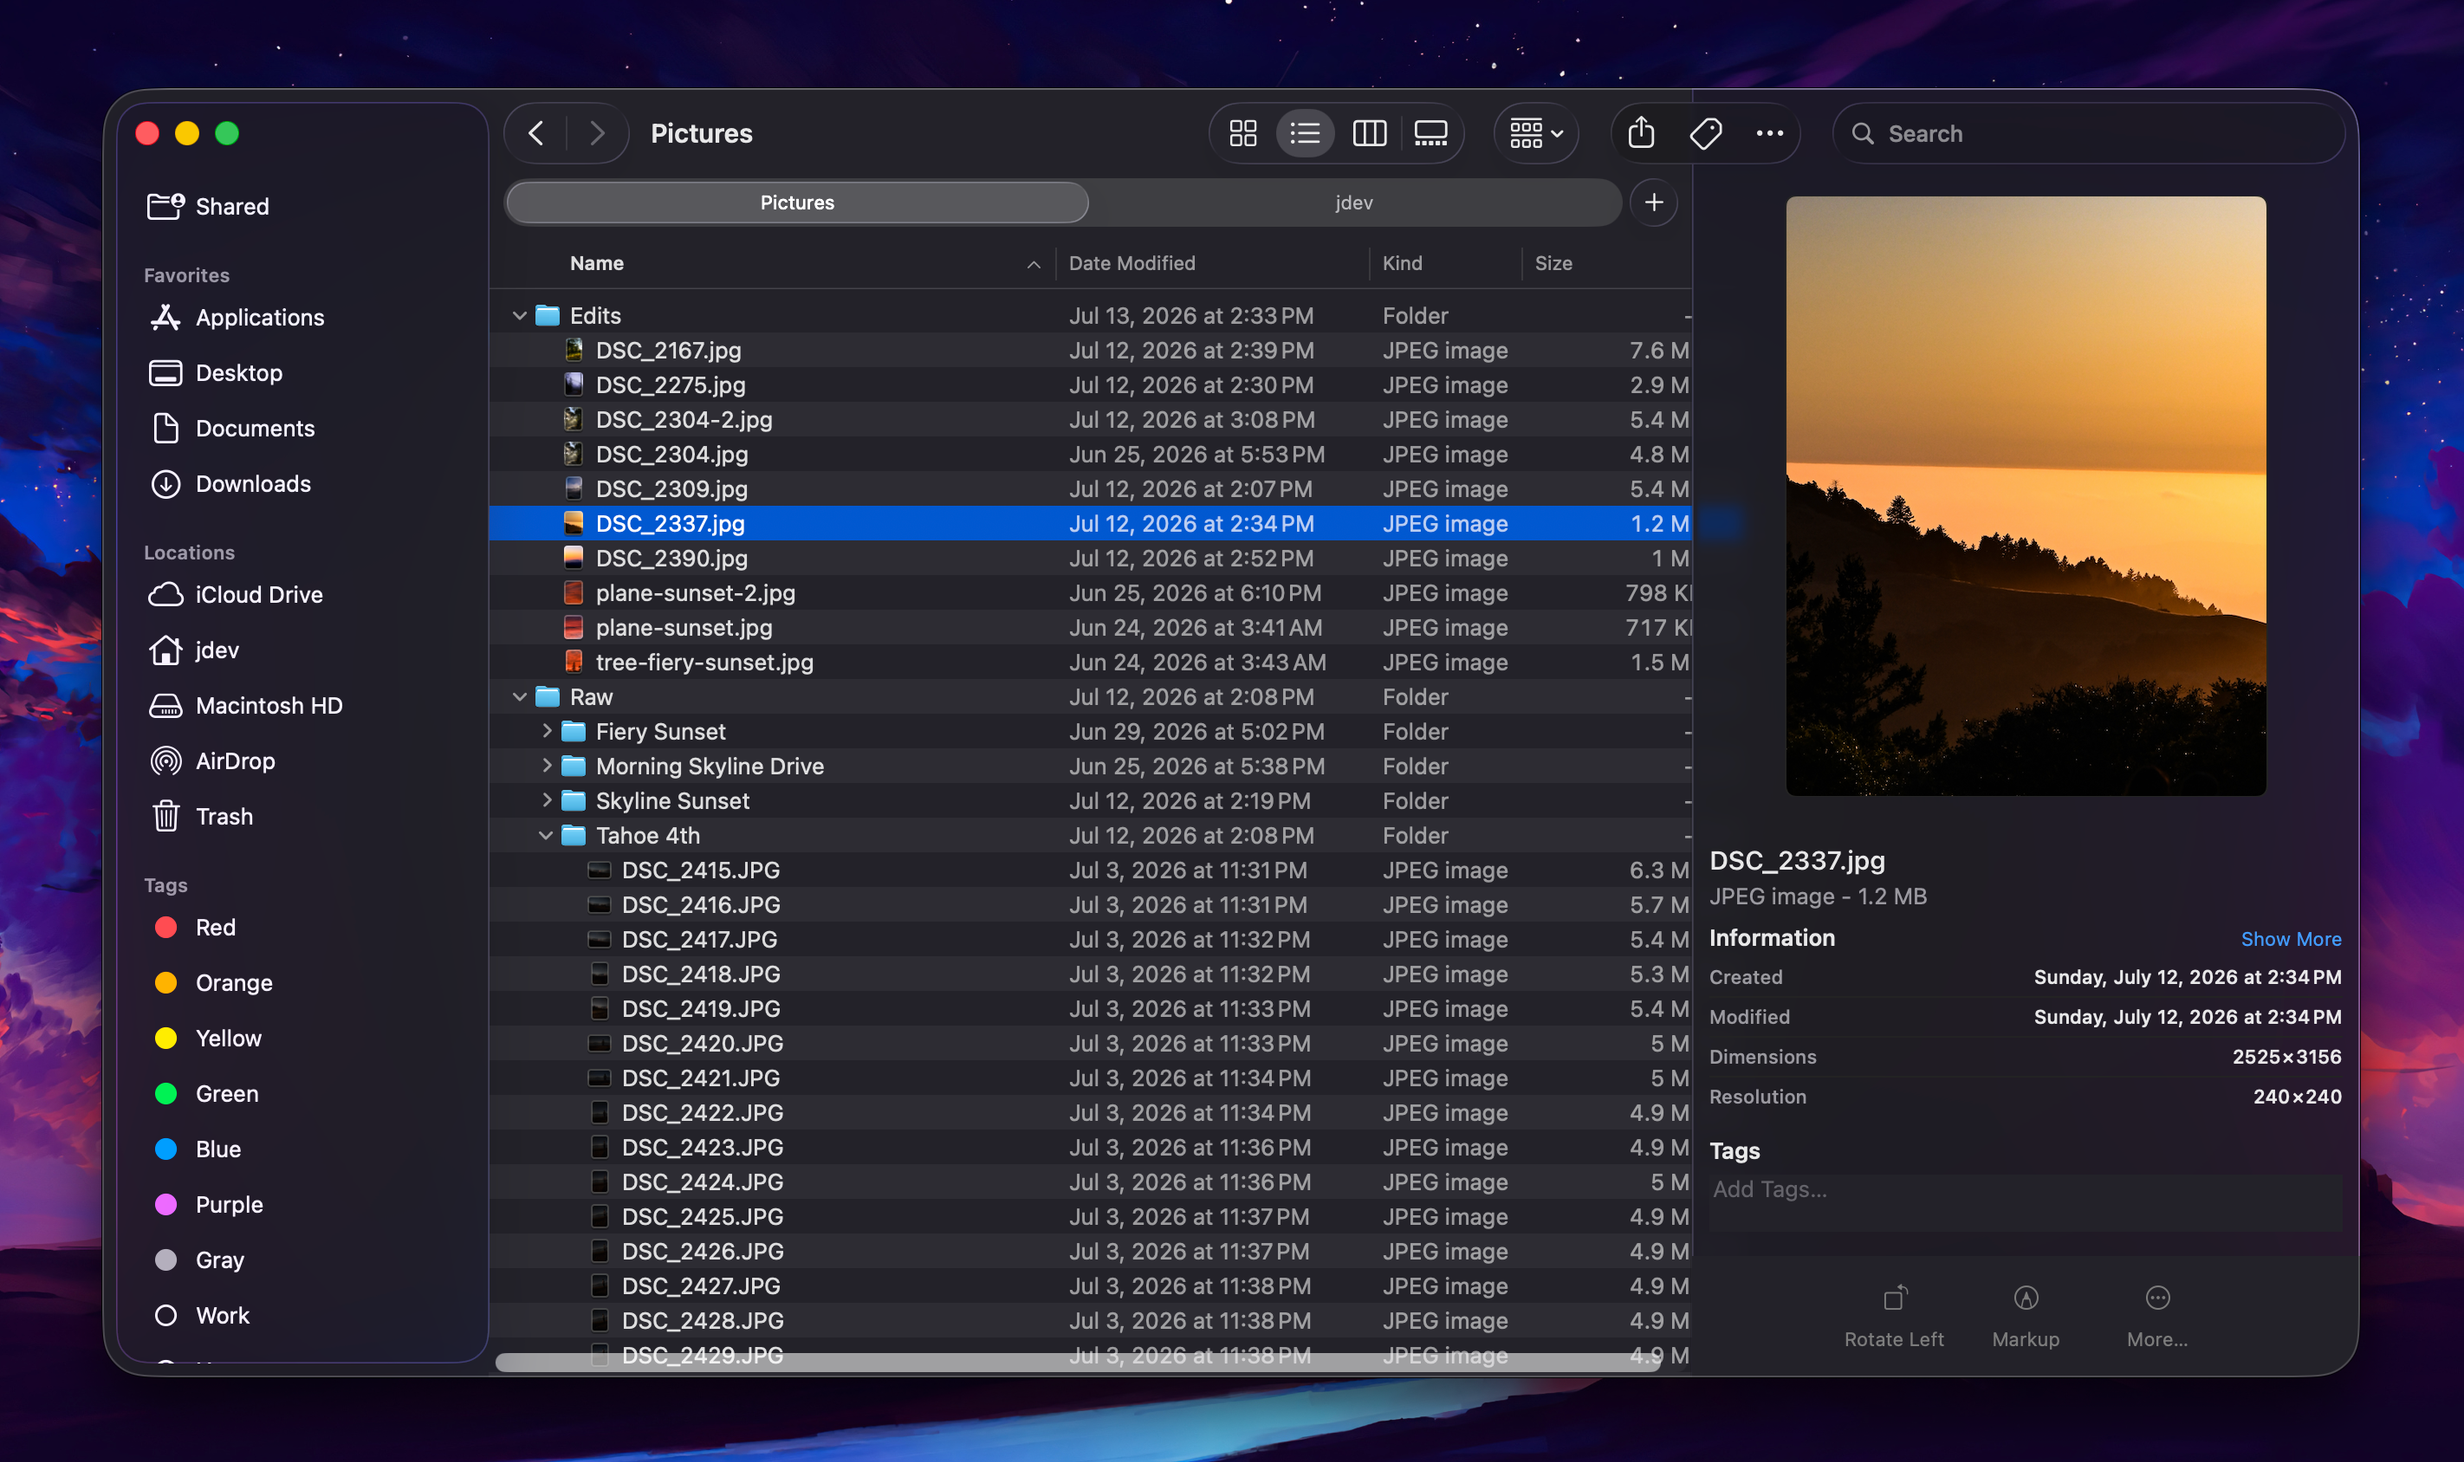
Task: Expand the Morning Skyline Drive folder
Action: (546, 766)
